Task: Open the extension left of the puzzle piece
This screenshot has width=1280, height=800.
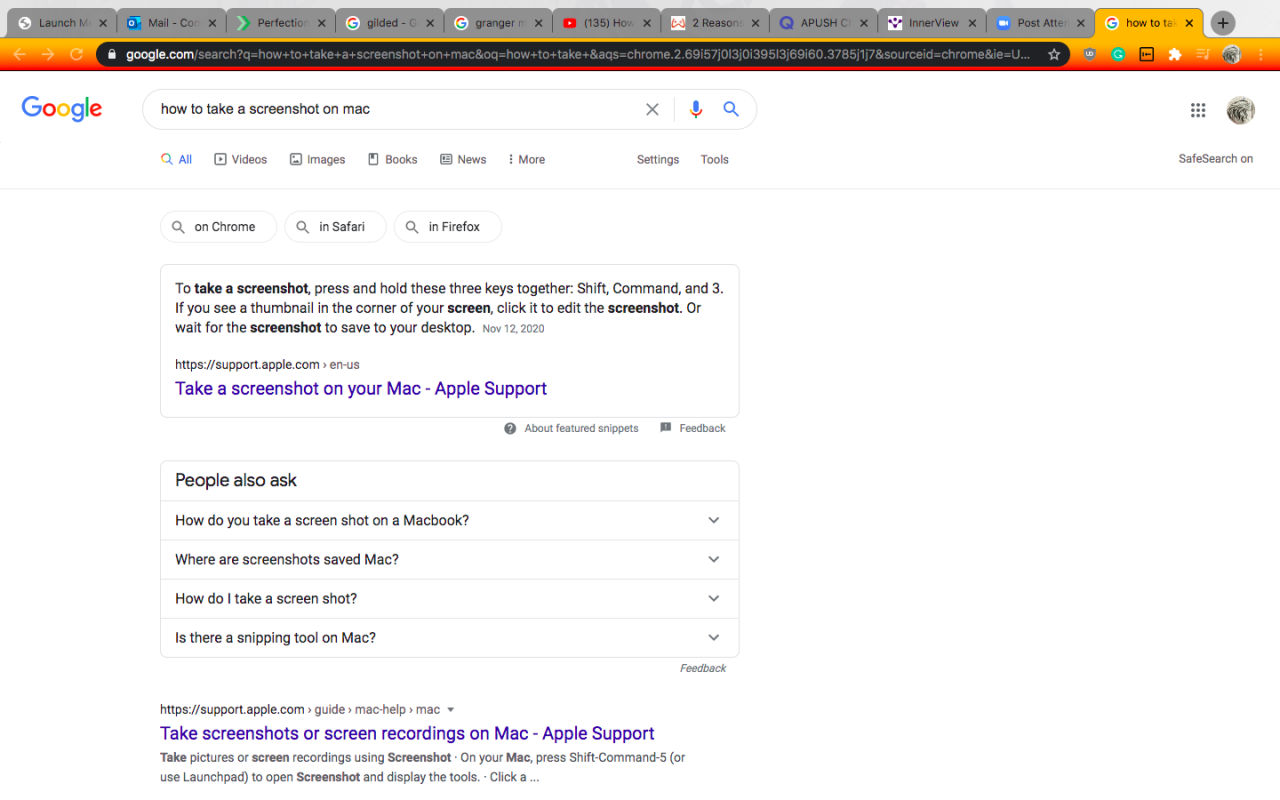Action: pos(1147,55)
